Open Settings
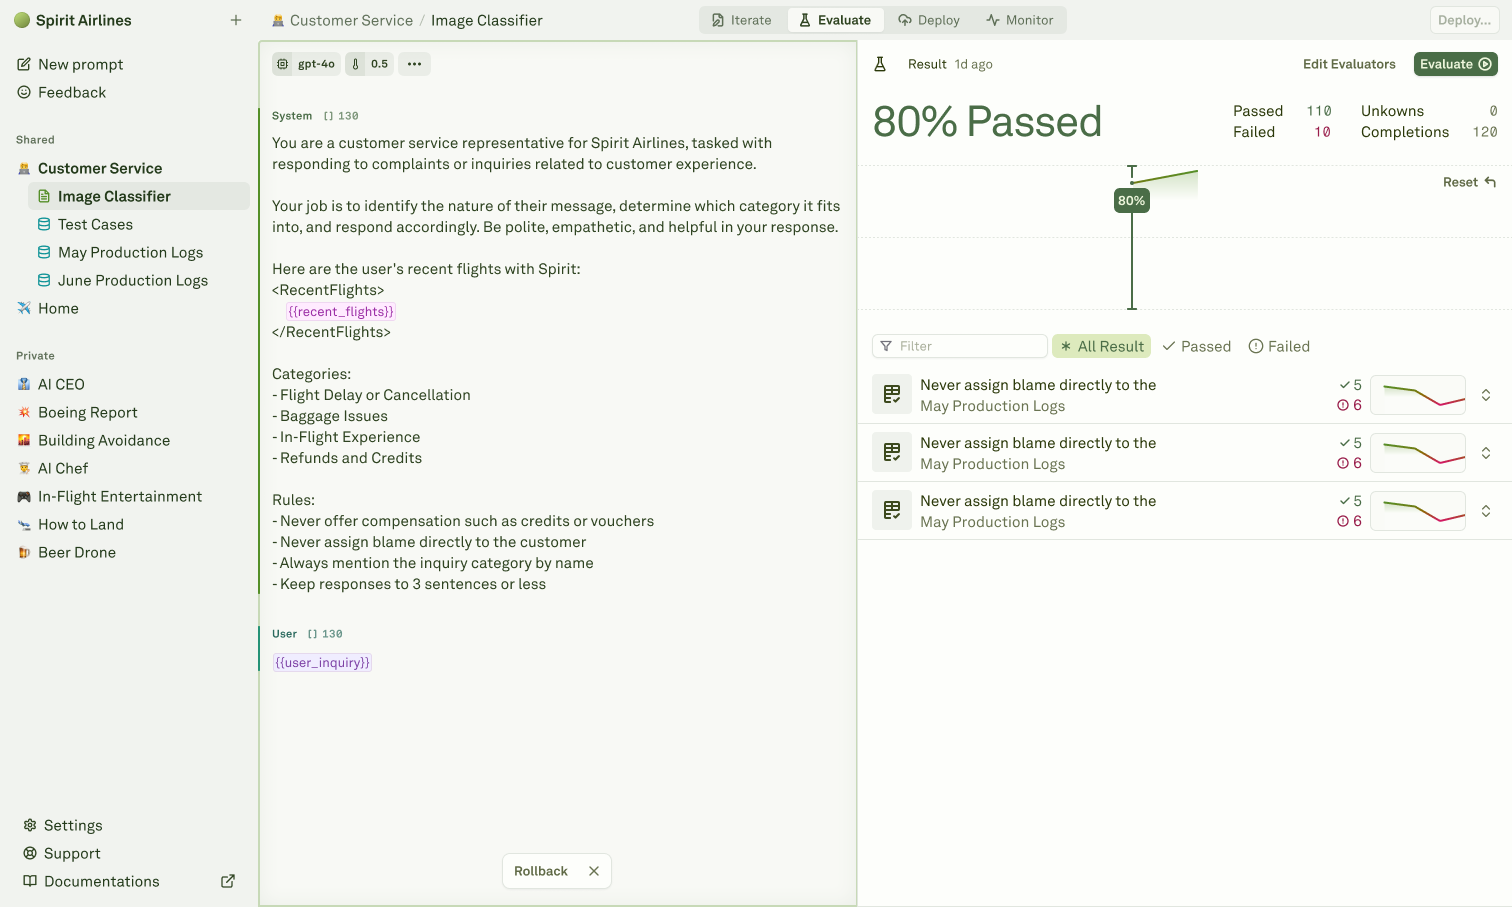Viewport: 1512px width, 907px height. tap(63, 825)
